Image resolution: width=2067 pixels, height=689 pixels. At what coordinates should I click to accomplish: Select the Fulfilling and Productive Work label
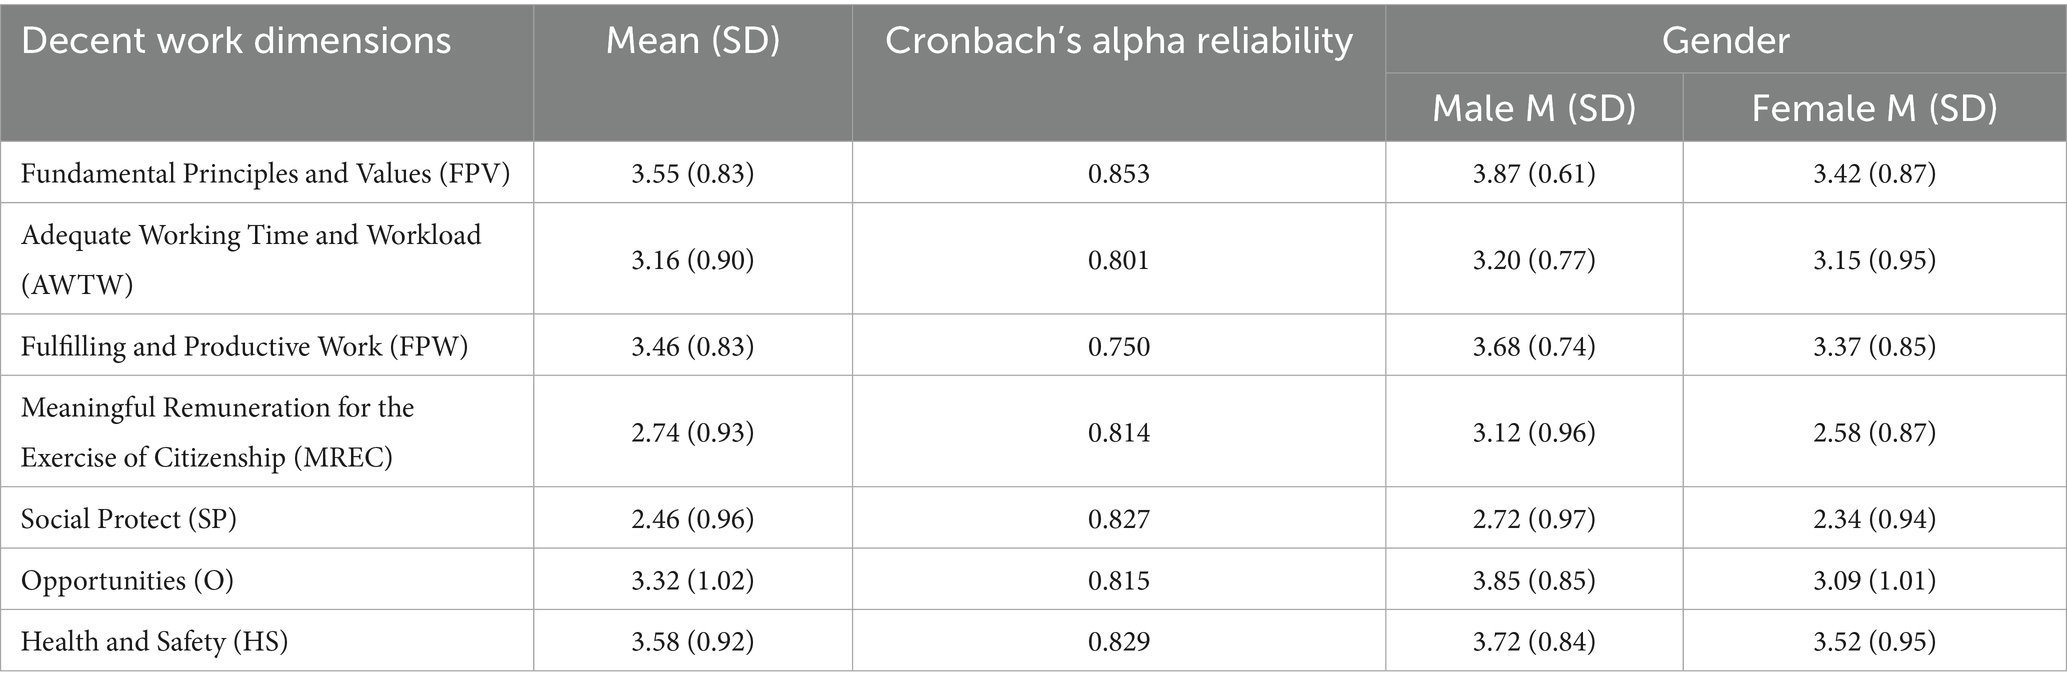tap(245, 346)
